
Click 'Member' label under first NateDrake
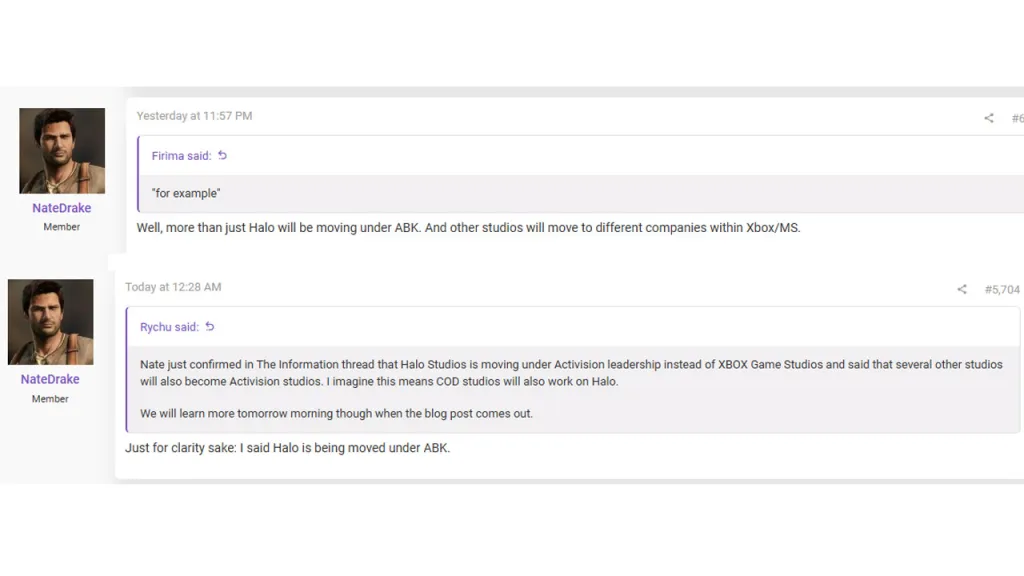[x=61, y=227]
